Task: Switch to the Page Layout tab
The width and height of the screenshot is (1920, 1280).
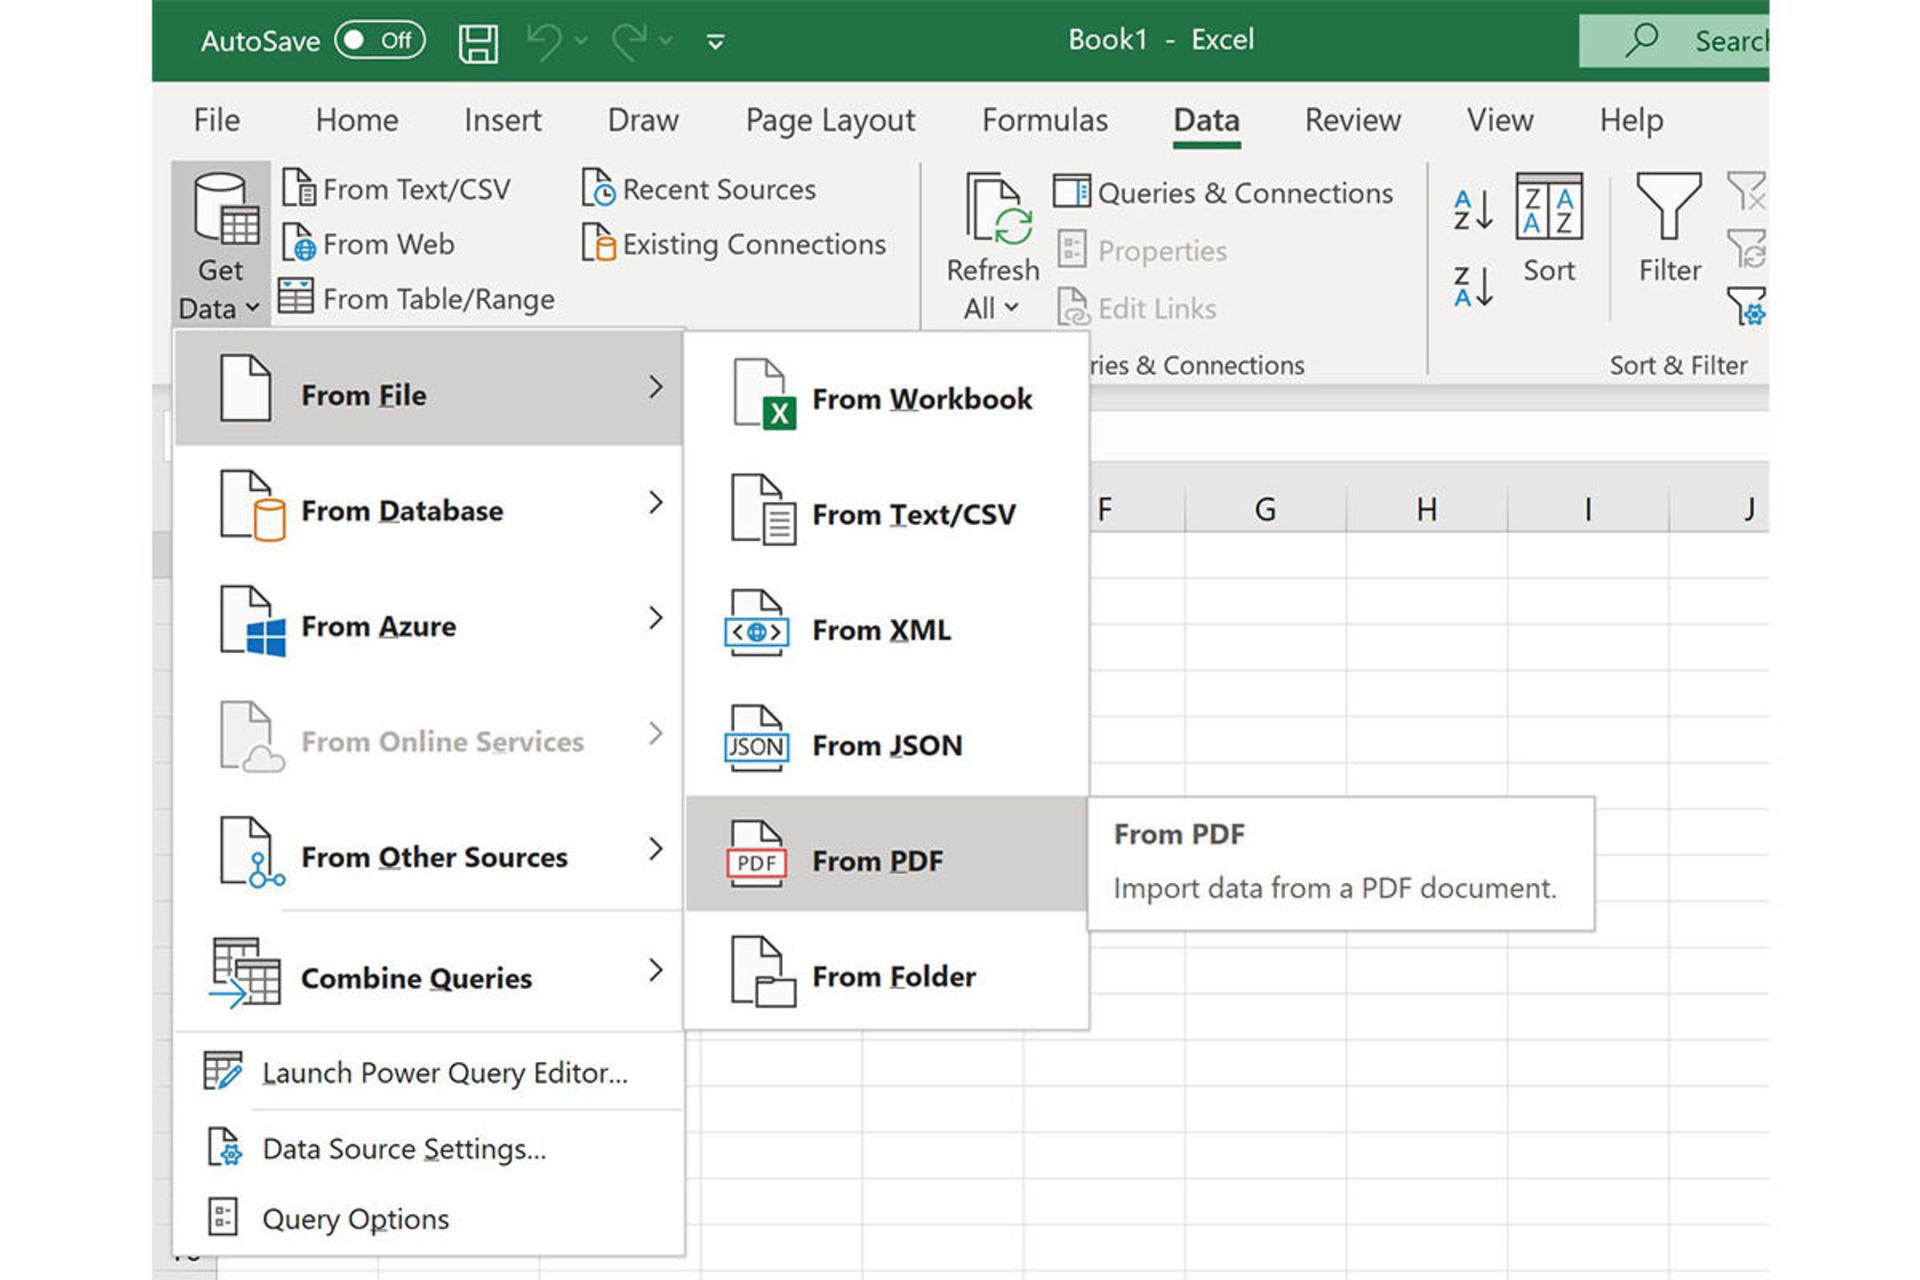Action: click(x=830, y=120)
